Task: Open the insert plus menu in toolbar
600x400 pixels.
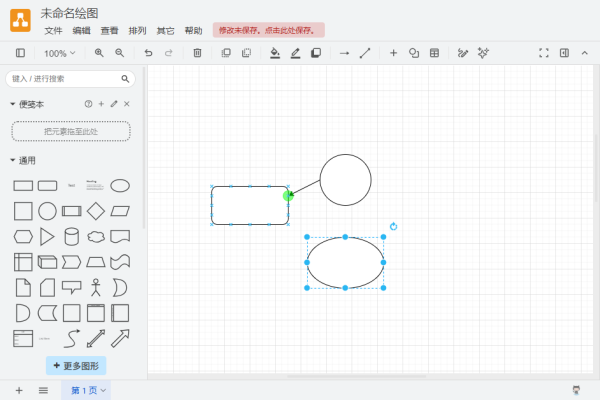Action: tap(393, 53)
